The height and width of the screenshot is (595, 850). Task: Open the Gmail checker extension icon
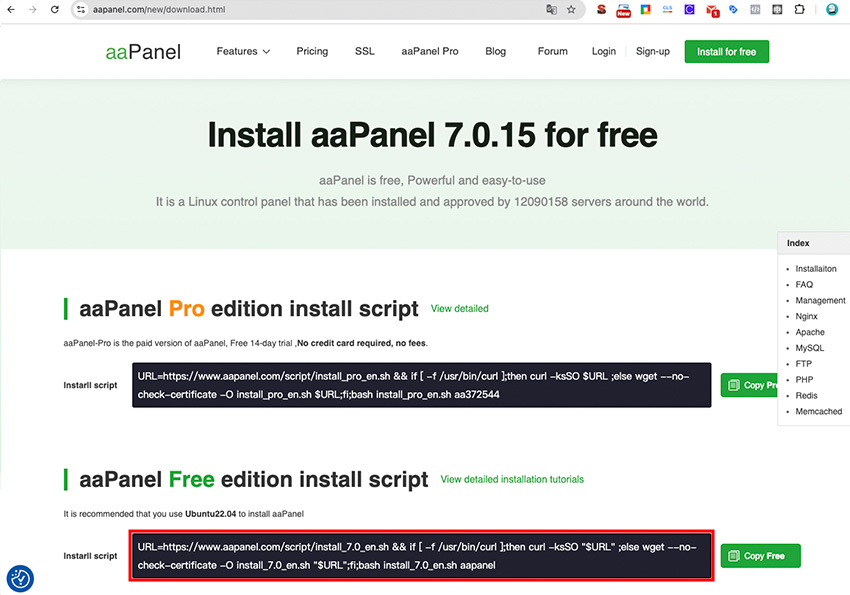[x=712, y=10]
